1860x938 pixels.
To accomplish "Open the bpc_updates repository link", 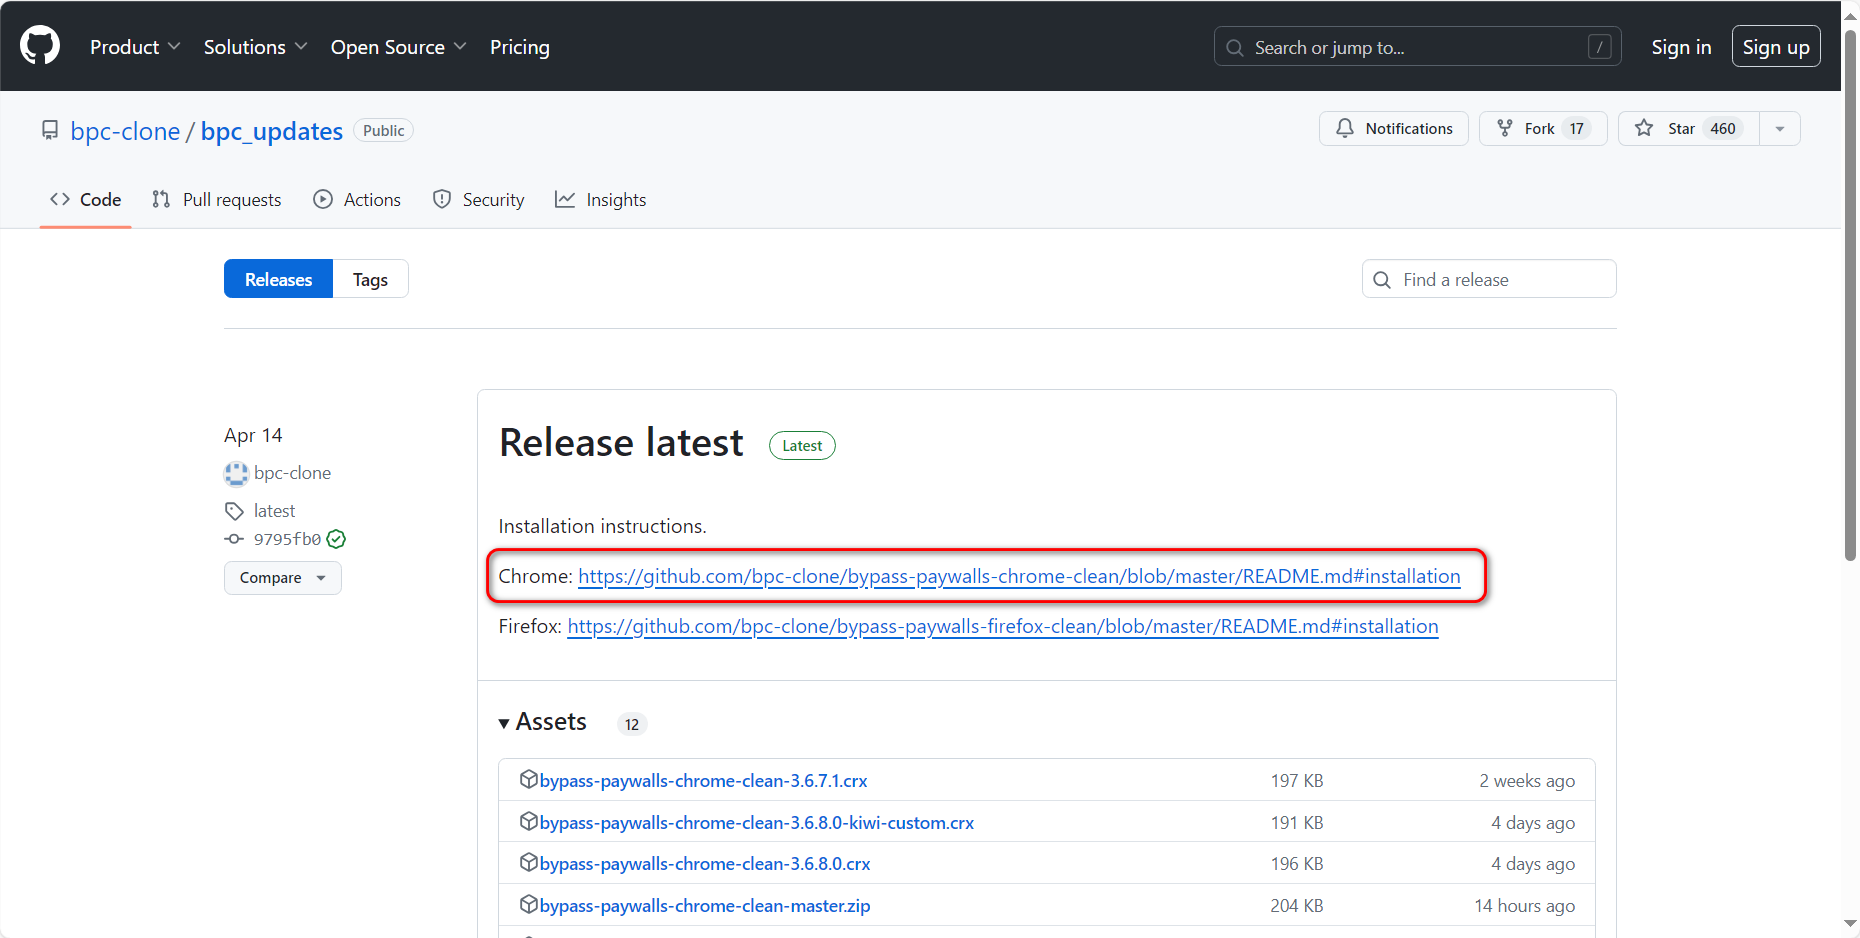I will pos(272,131).
